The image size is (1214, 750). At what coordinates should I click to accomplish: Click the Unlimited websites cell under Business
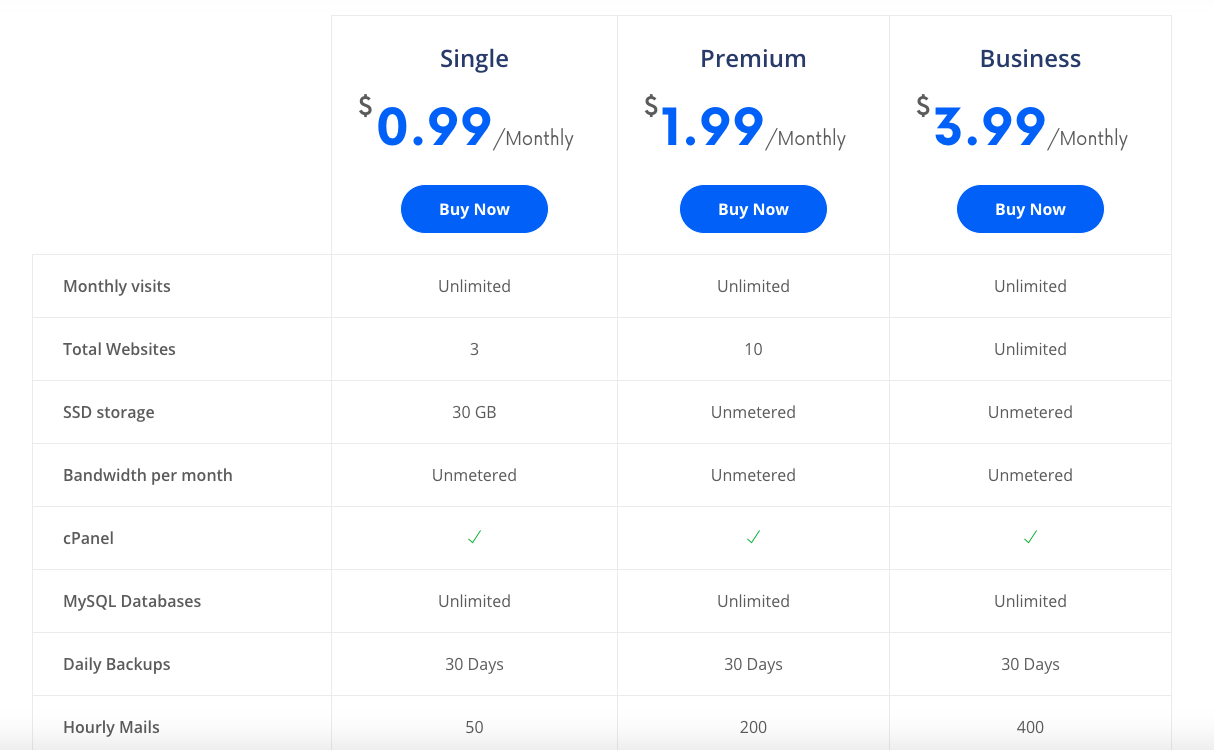(1030, 348)
